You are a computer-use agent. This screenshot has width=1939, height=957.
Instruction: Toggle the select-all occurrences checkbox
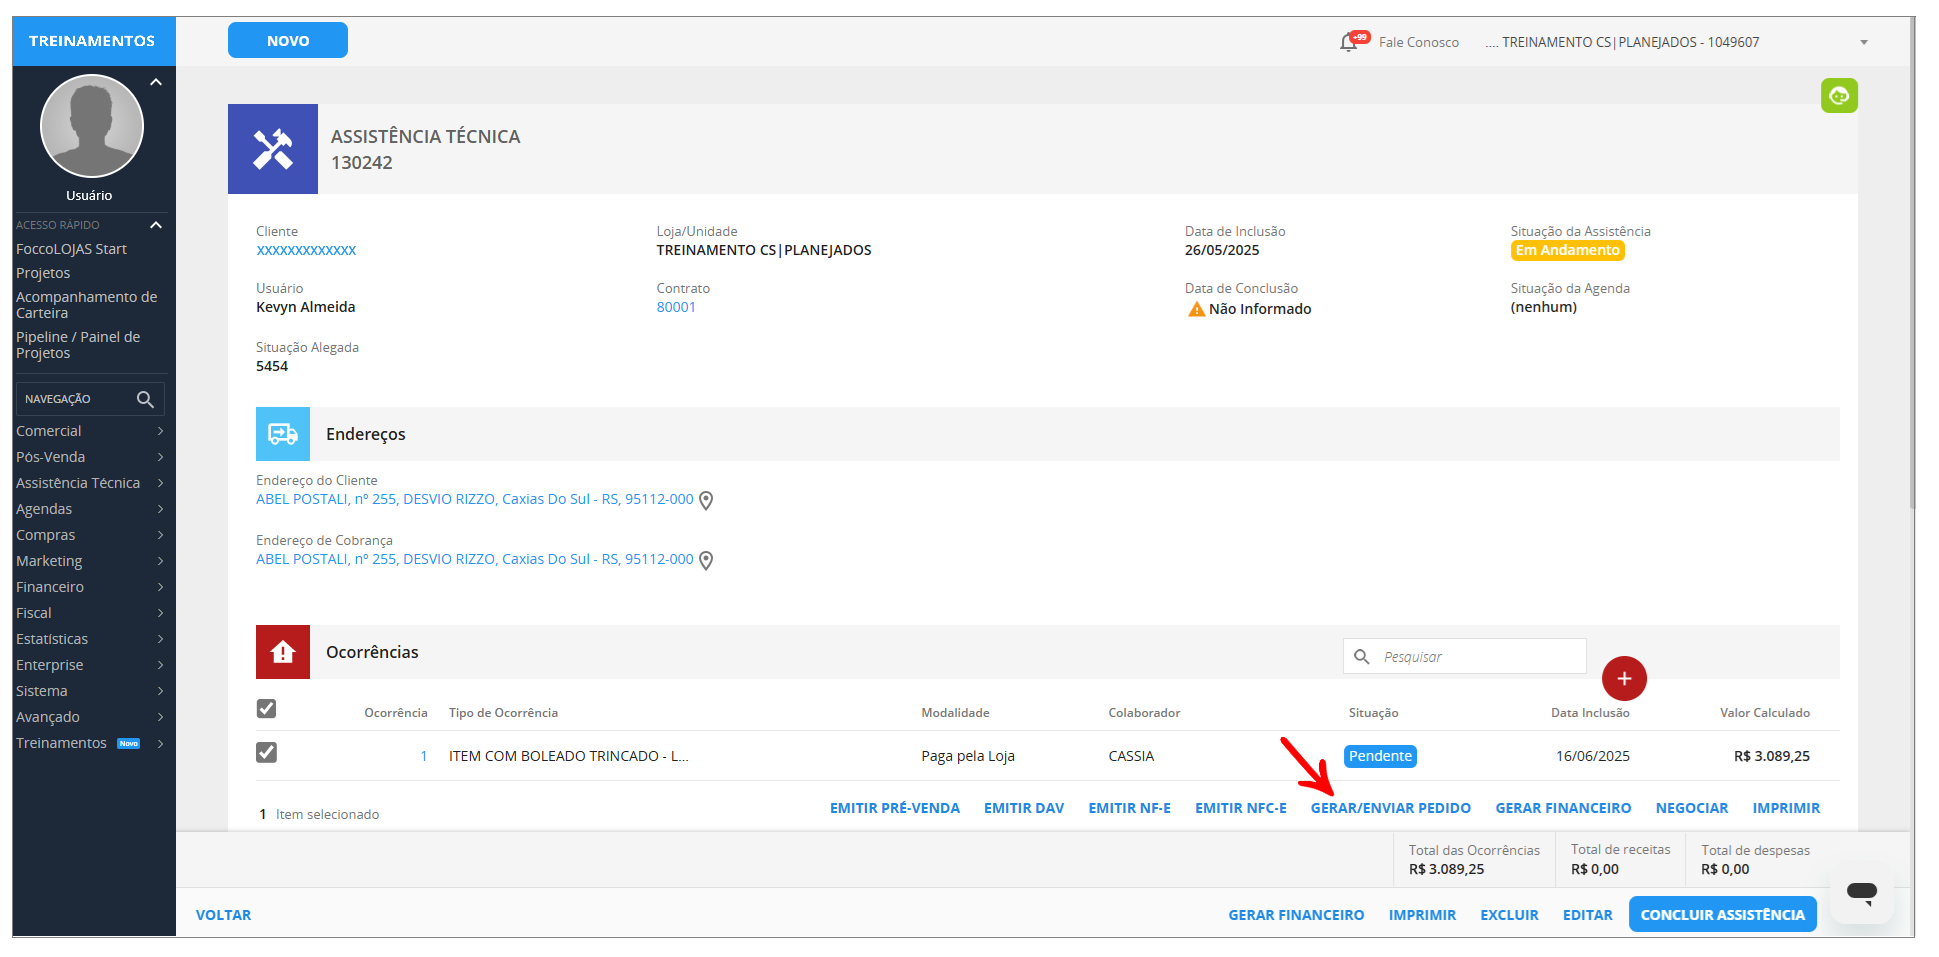266,709
